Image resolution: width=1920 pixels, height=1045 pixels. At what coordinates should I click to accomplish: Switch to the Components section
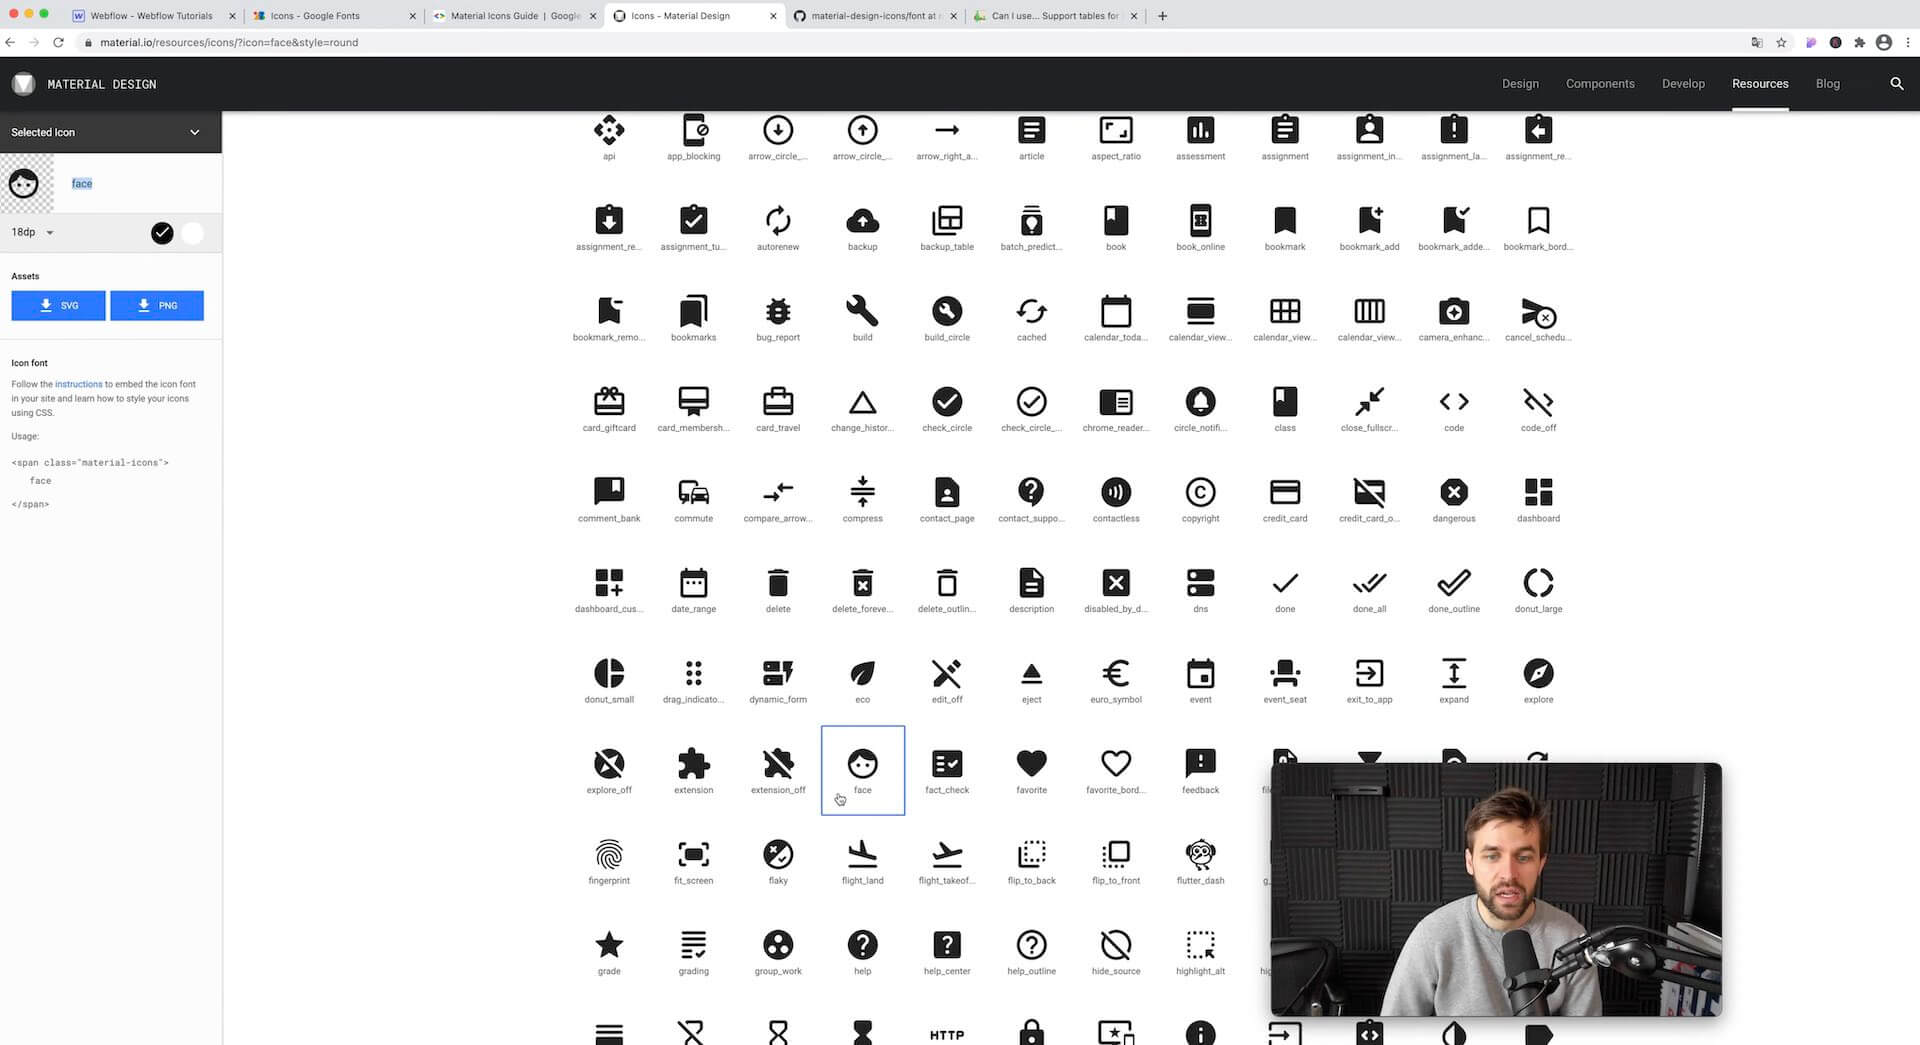[x=1599, y=84]
